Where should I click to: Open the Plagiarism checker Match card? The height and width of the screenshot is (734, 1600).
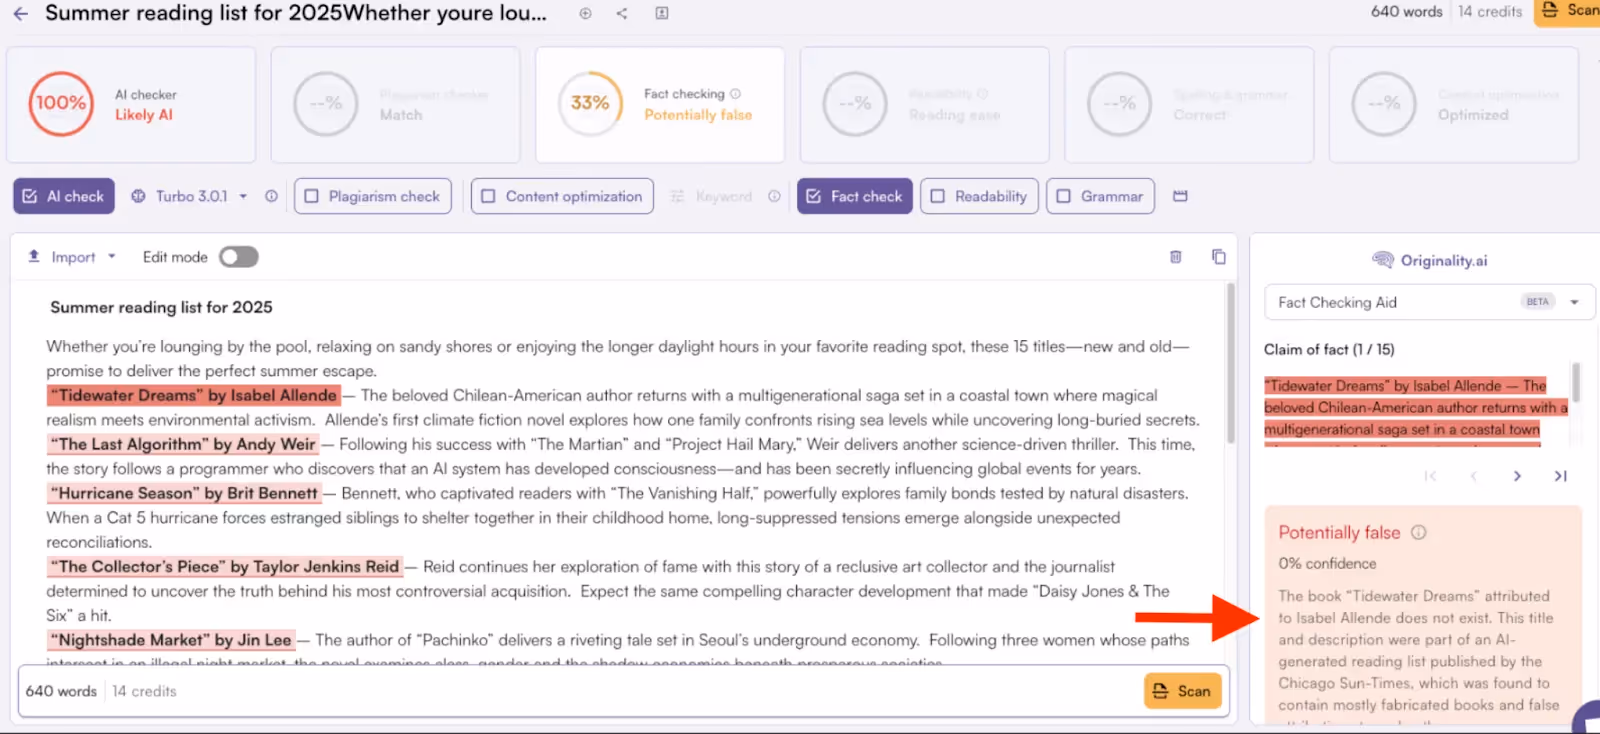[396, 104]
